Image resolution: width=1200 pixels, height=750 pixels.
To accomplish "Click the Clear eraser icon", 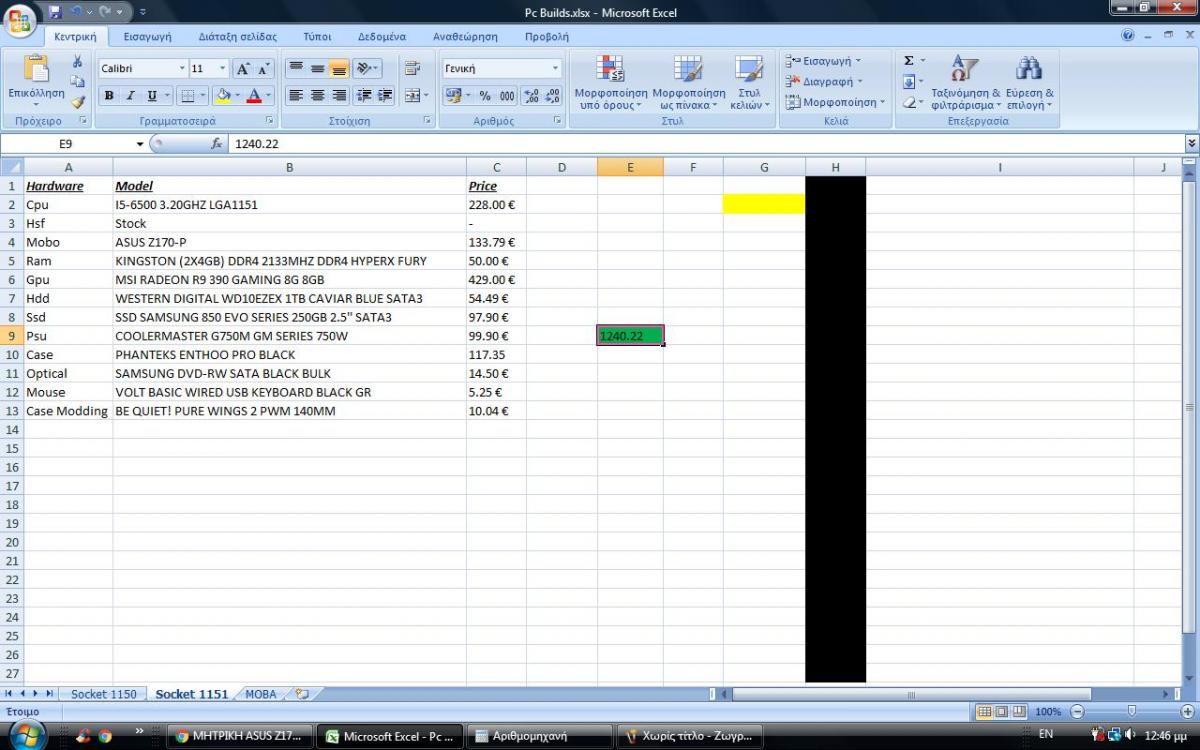I will tap(909, 102).
